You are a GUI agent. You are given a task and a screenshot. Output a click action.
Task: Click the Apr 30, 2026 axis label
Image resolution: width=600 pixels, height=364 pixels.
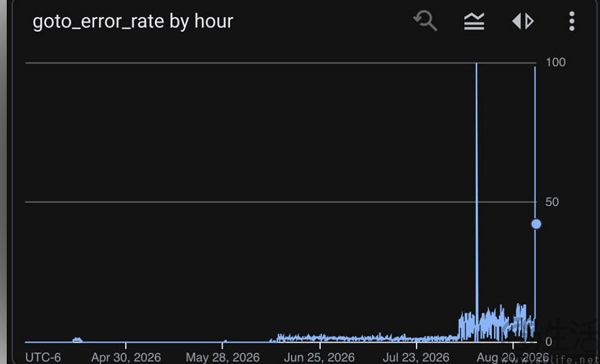coord(126,357)
